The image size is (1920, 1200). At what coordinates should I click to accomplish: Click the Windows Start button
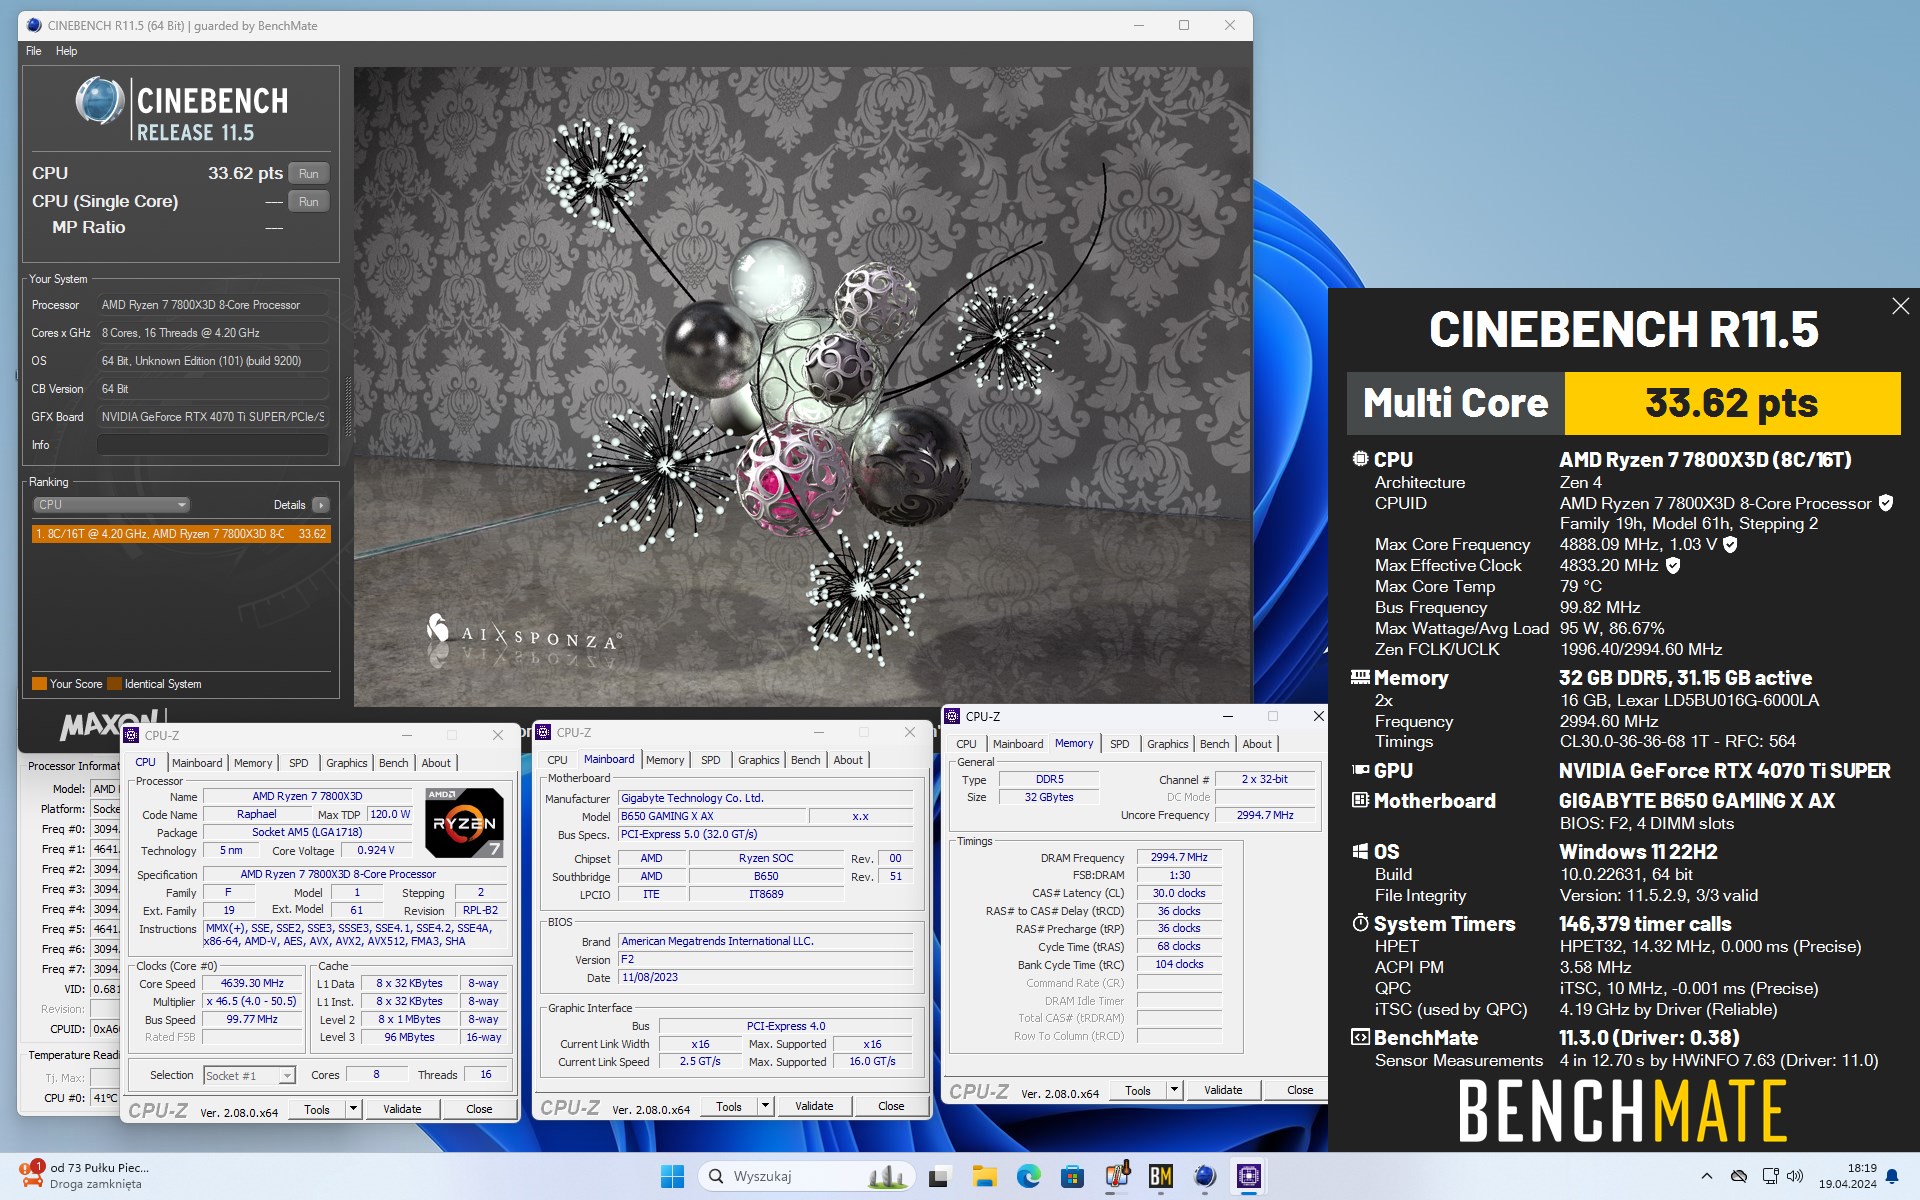(672, 1176)
